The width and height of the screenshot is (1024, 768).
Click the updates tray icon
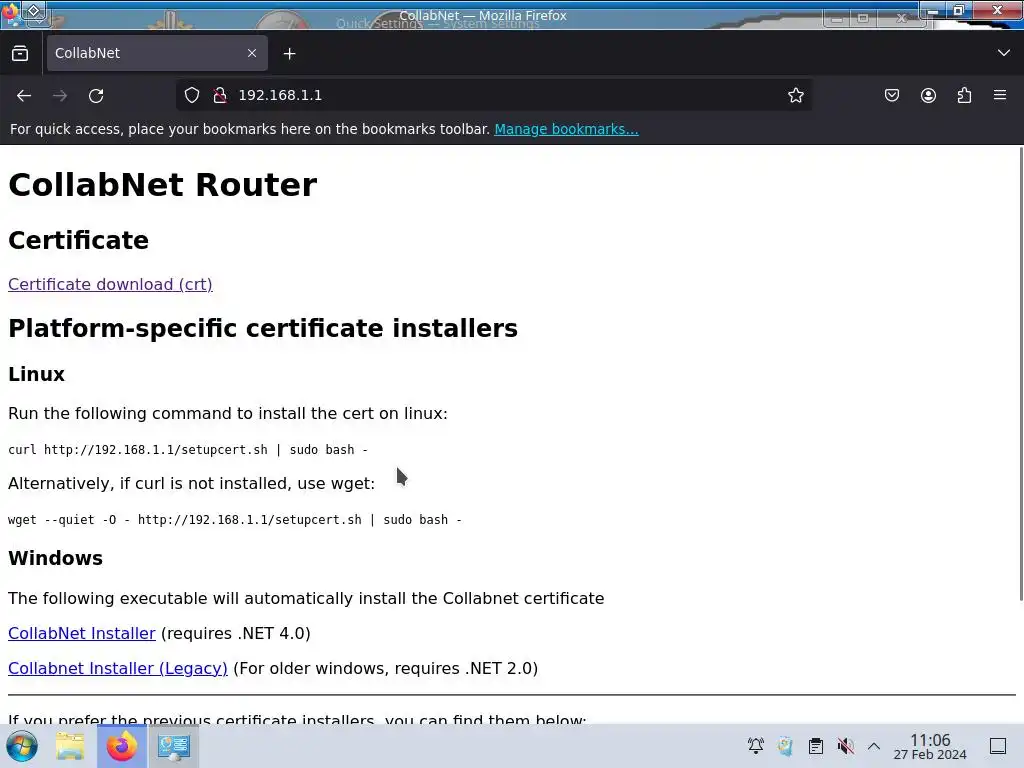(x=786, y=746)
